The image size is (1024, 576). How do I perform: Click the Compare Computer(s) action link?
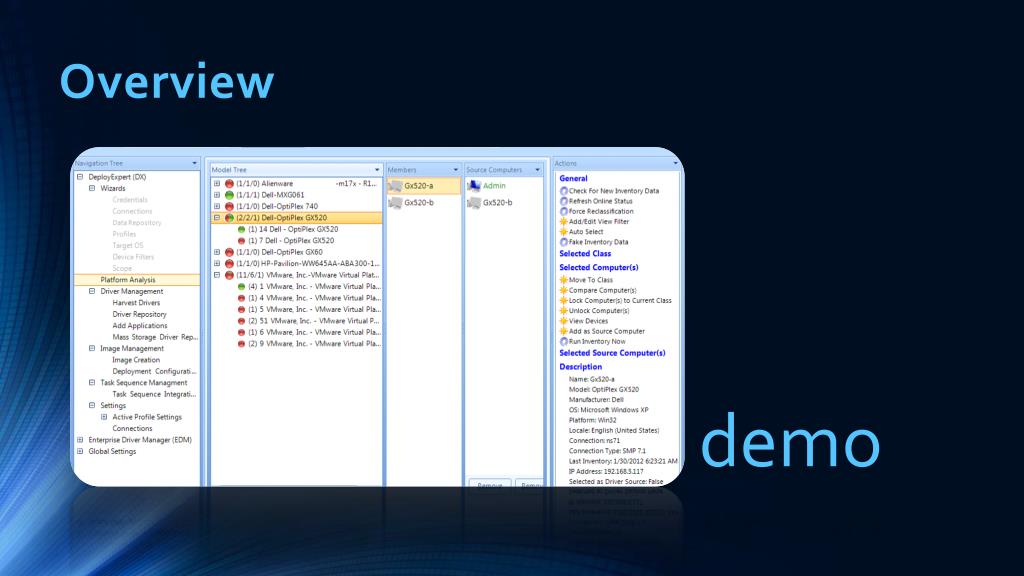pos(602,290)
